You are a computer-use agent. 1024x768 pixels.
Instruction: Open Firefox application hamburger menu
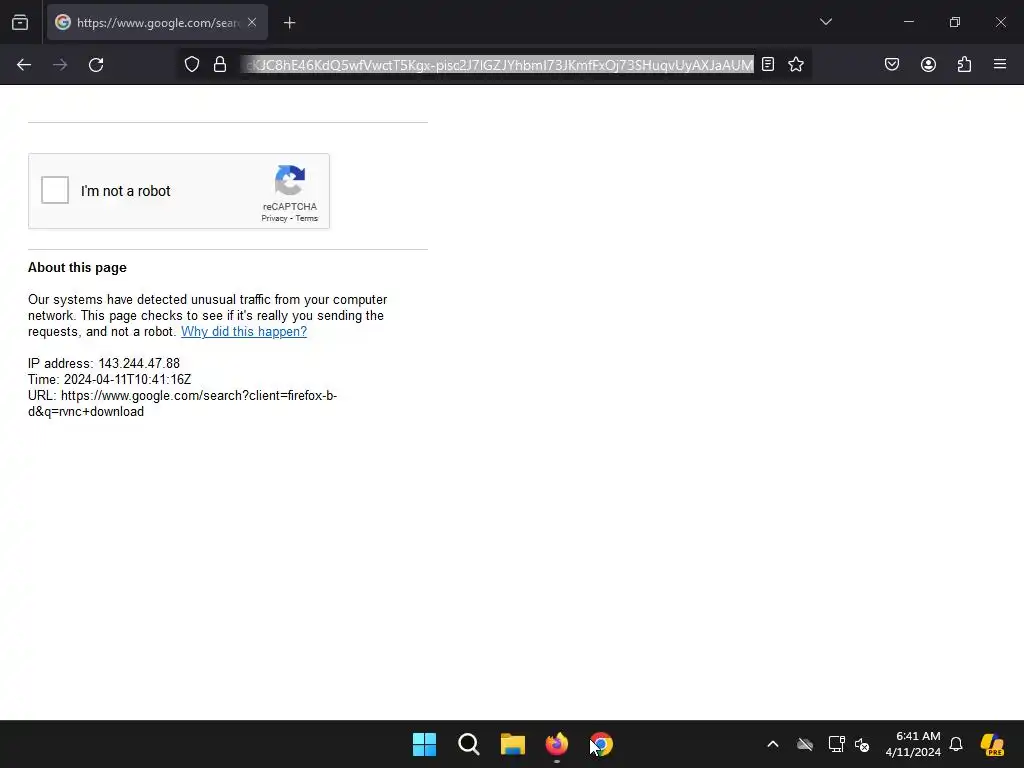tap(1000, 65)
